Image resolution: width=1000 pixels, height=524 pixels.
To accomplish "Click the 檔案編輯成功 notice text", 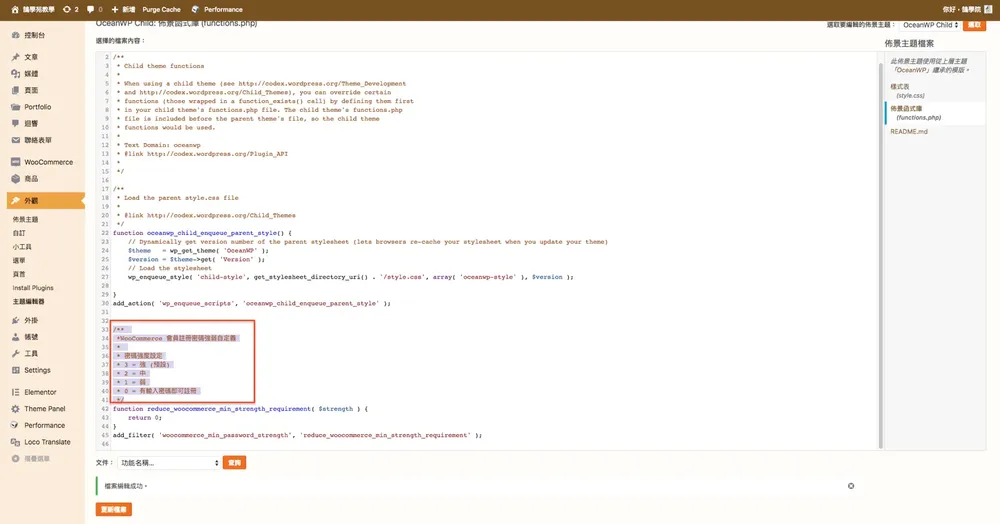I will click(x=126, y=486).
